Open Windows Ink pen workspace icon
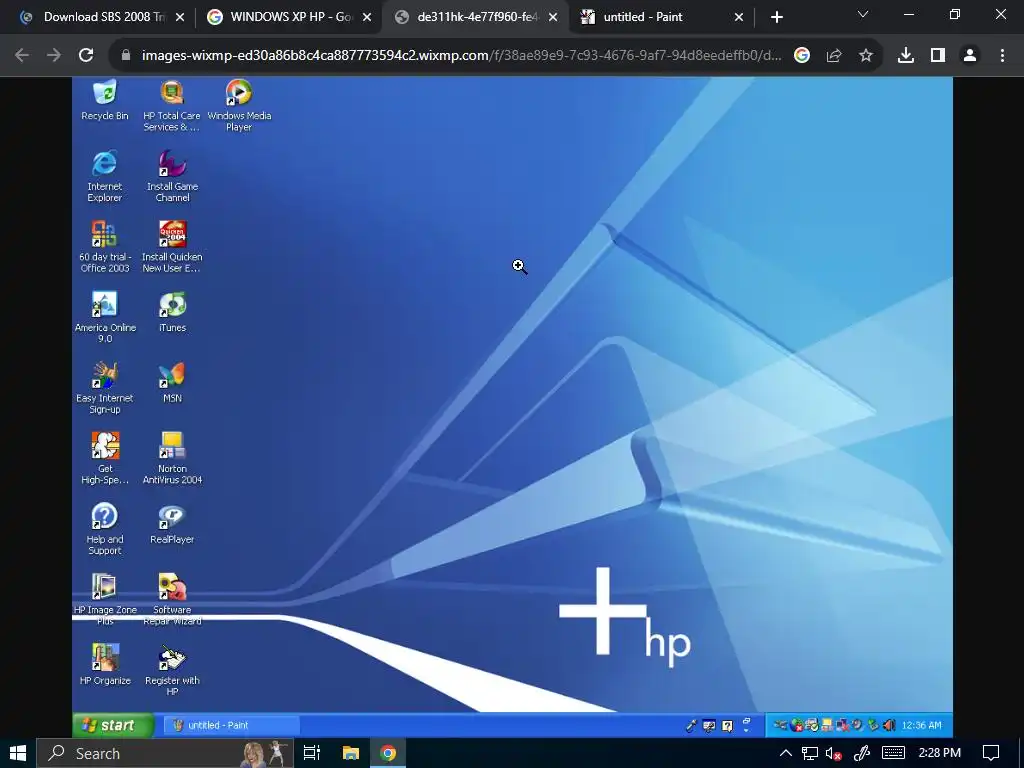 point(861,753)
